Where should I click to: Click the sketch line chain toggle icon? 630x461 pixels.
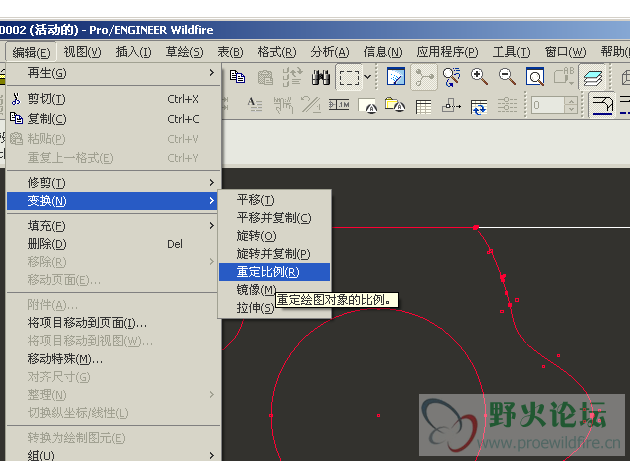pos(601,105)
